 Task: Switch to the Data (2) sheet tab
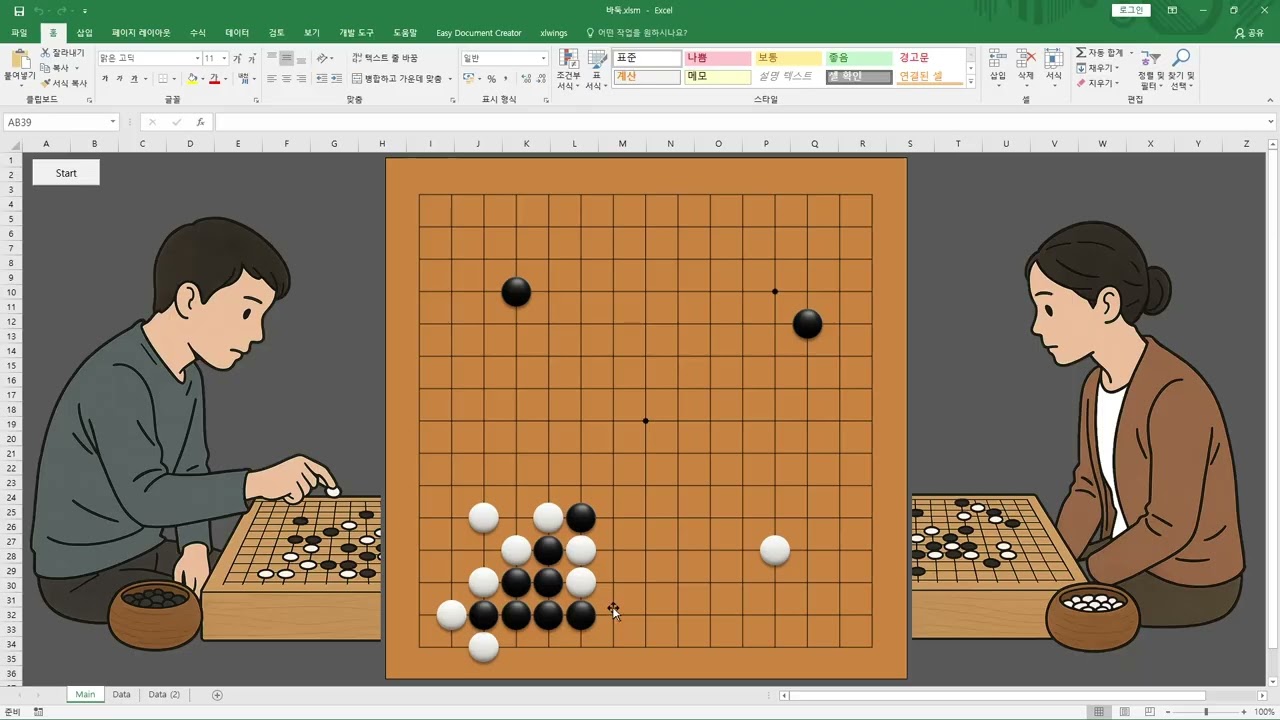164,694
